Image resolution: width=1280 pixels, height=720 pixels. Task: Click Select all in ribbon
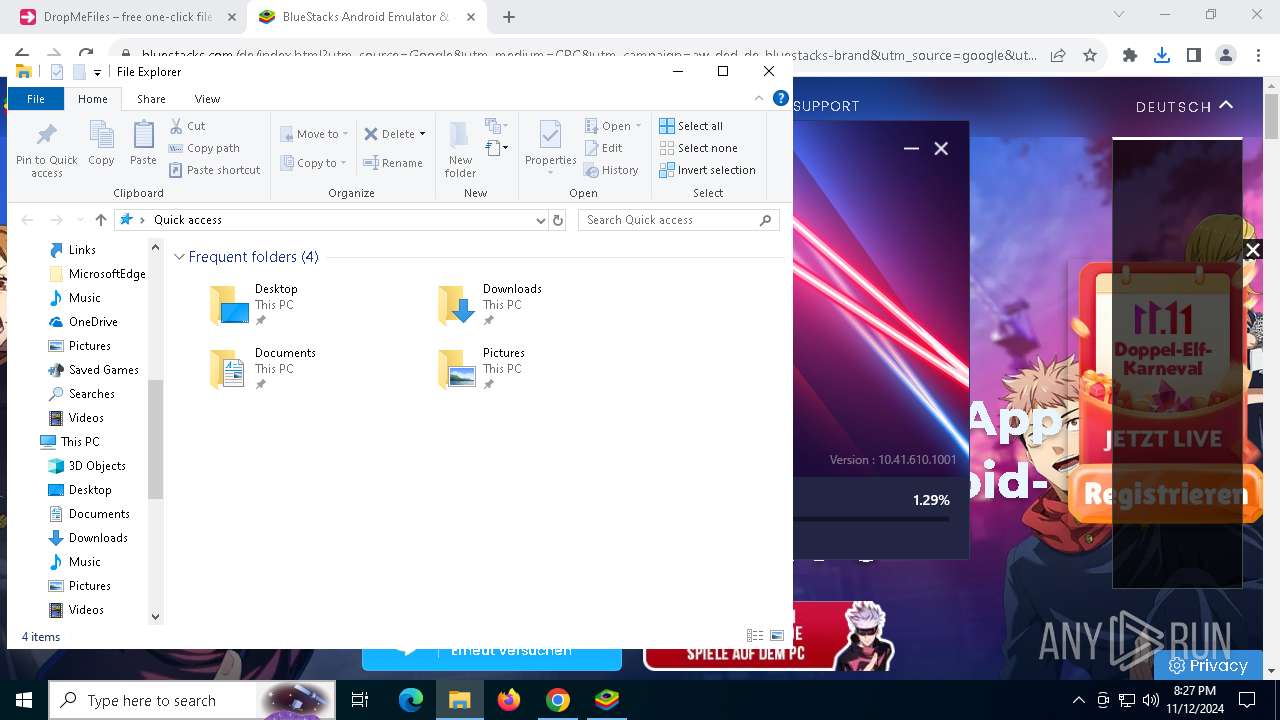(x=691, y=126)
